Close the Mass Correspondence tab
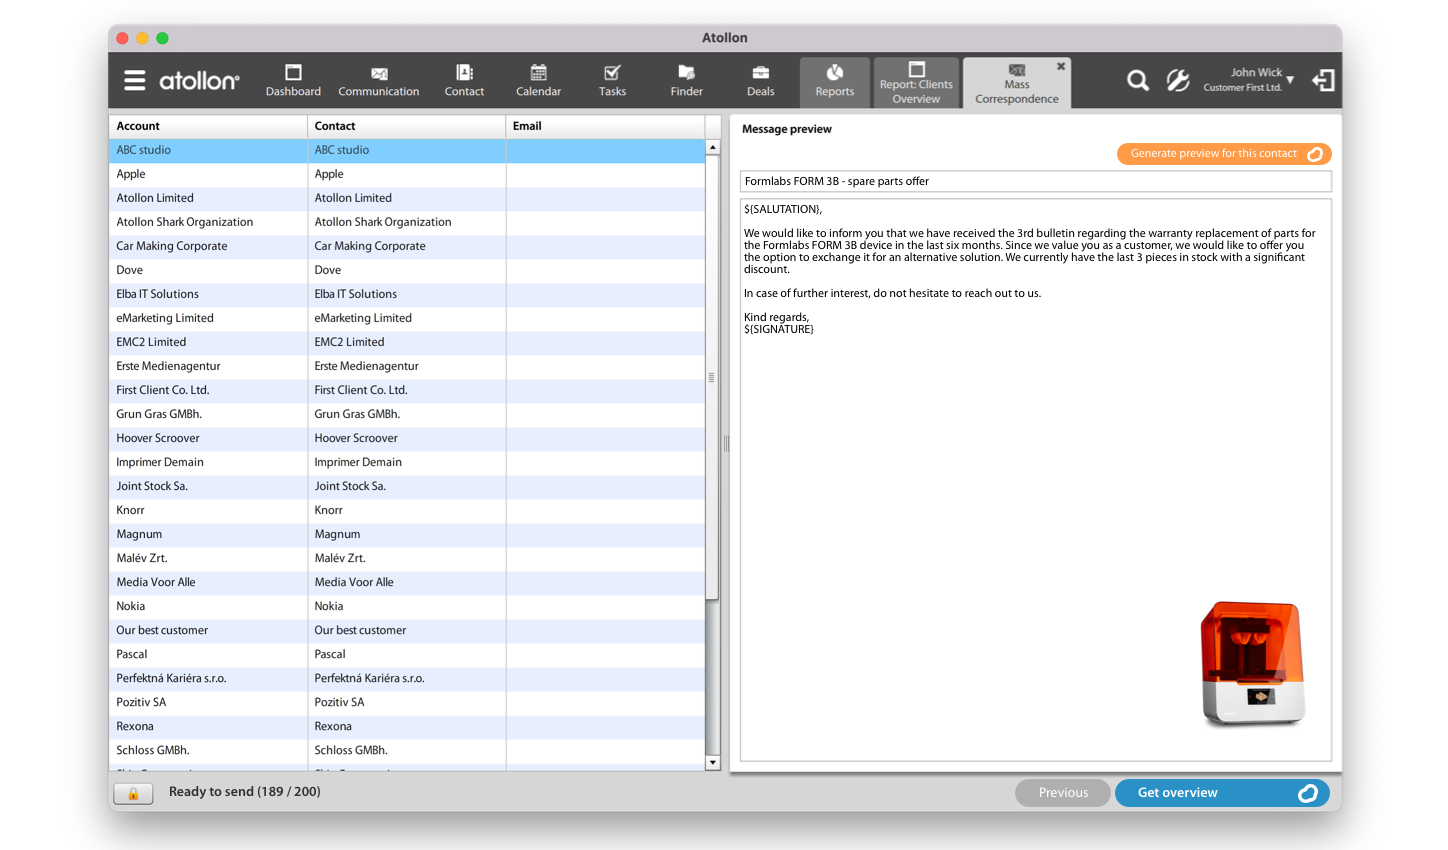1448x850 pixels. [x=1061, y=66]
